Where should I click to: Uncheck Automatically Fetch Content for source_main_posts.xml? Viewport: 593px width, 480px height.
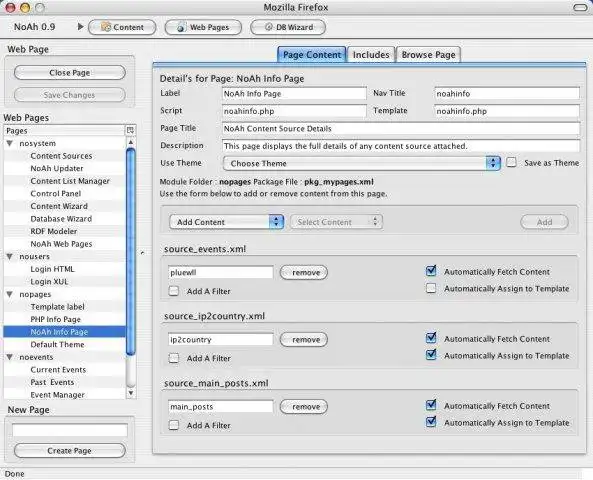point(431,405)
